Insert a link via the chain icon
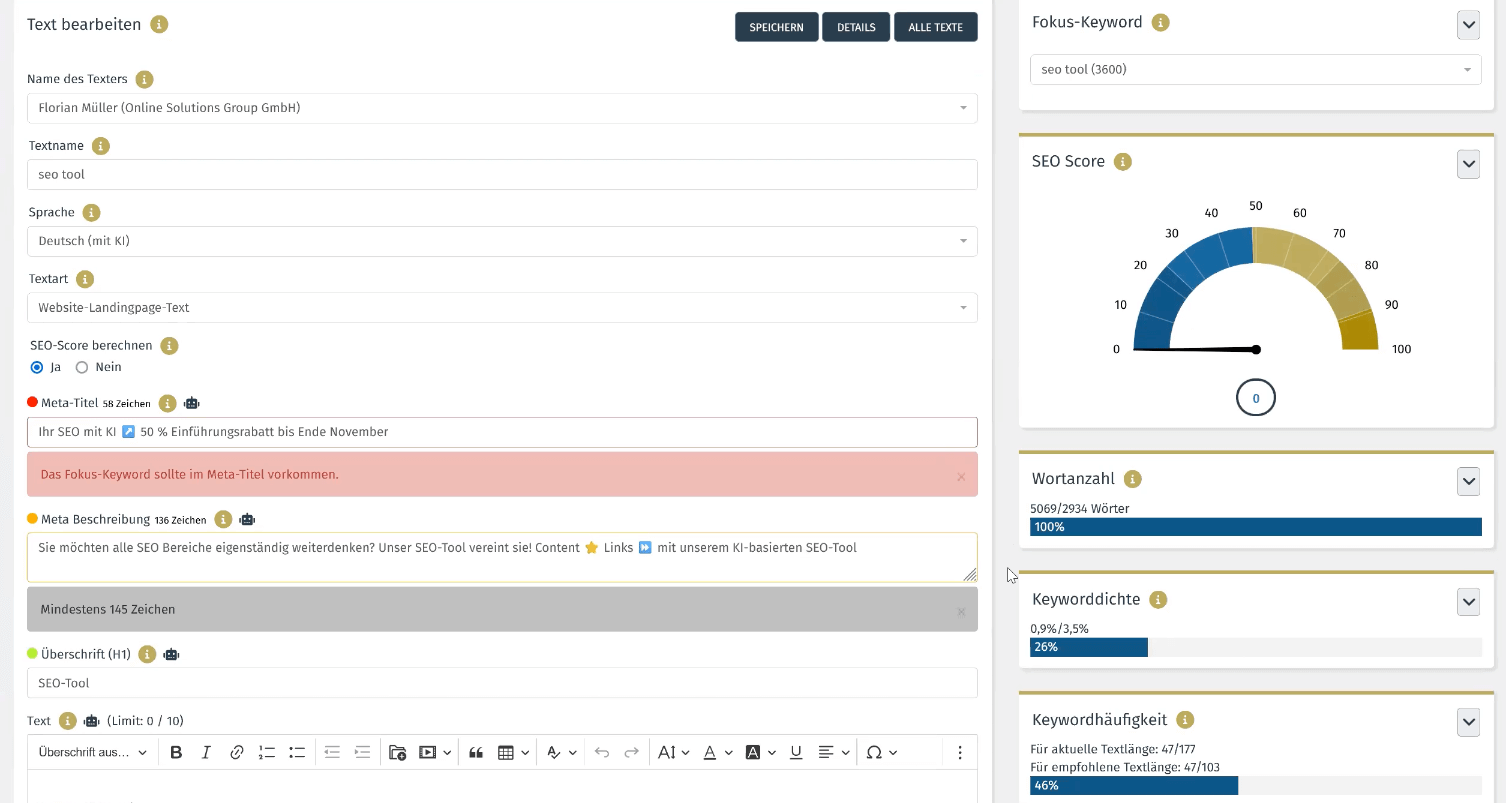Image resolution: width=1506 pixels, height=803 pixels. (x=237, y=752)
